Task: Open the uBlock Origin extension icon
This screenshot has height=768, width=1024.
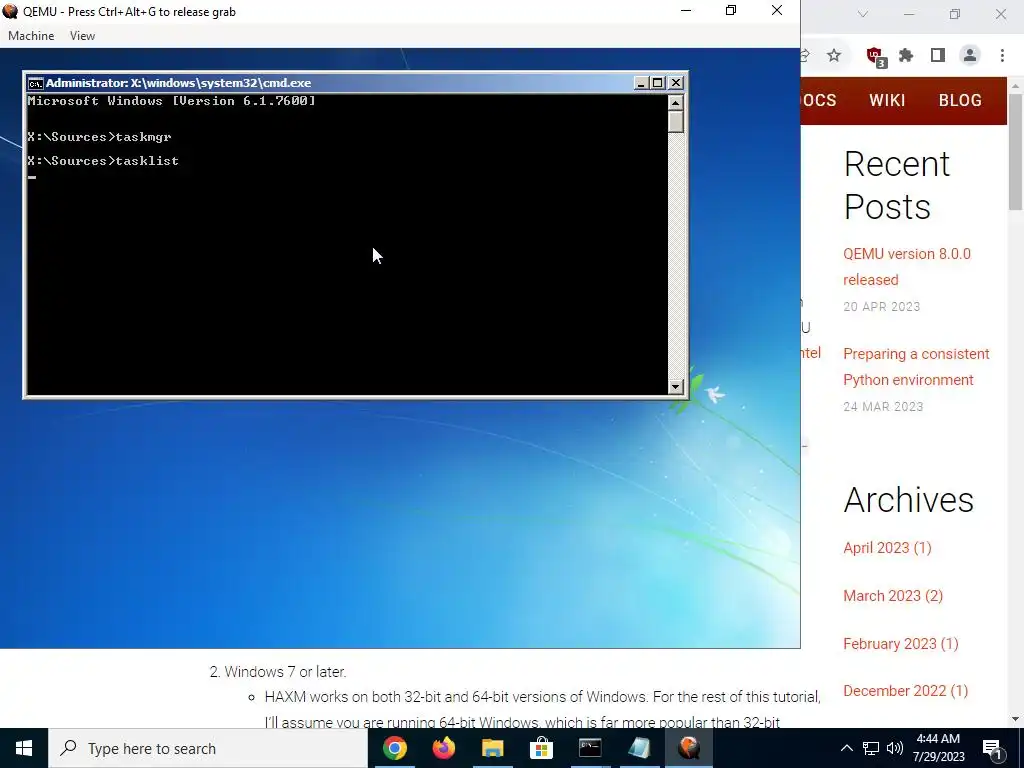Action: tap(875, 56)
